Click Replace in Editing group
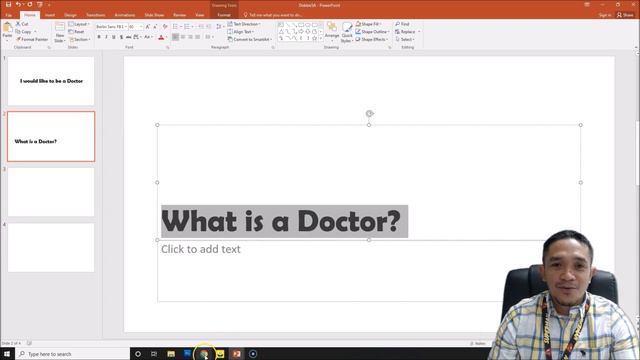The height and width of the screenshot is (360, 640). tap(407, 32)
